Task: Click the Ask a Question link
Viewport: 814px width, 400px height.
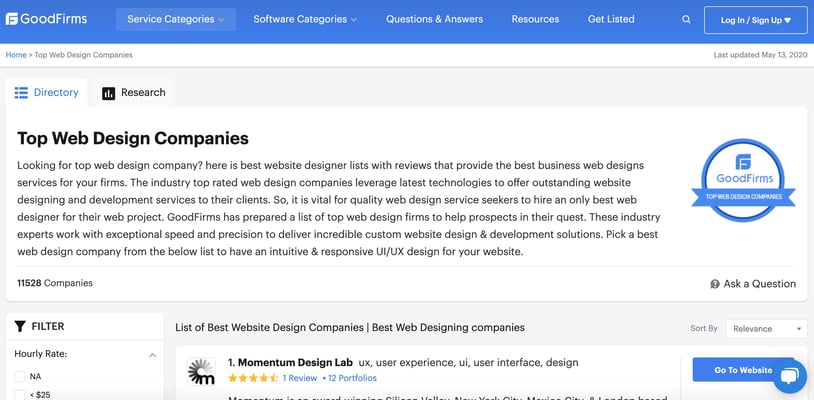Action: 759,284
